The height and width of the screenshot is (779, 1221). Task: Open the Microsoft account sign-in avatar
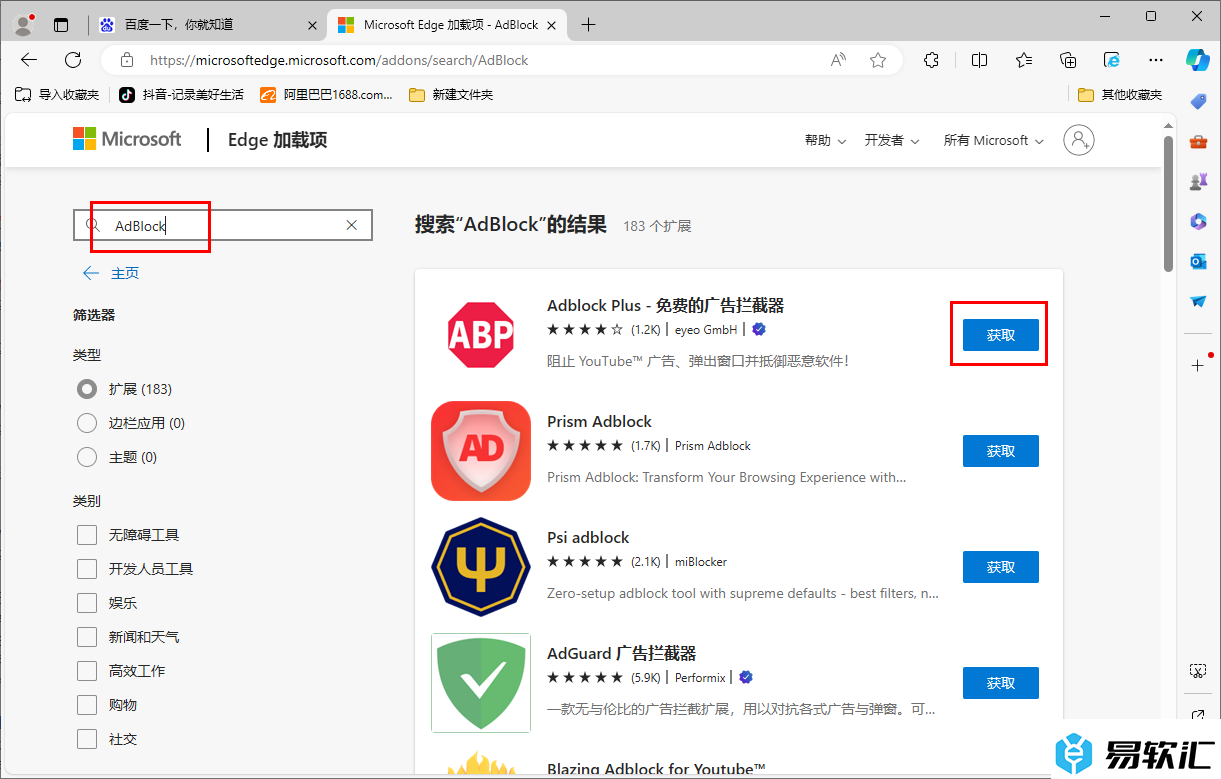[1079, 140]
